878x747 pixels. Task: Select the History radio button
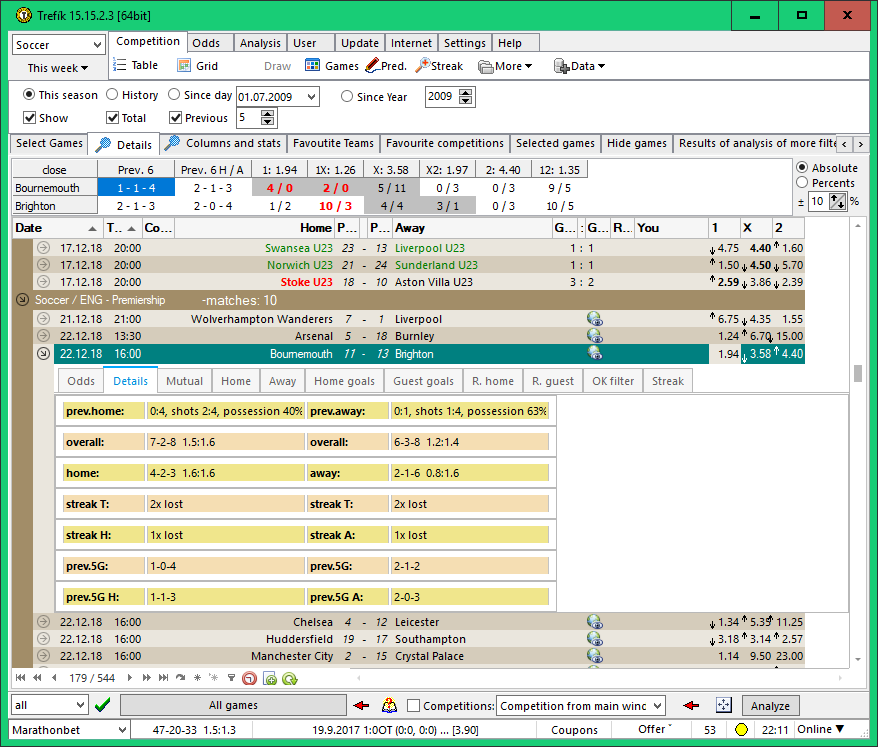click(x=113, y=95)
